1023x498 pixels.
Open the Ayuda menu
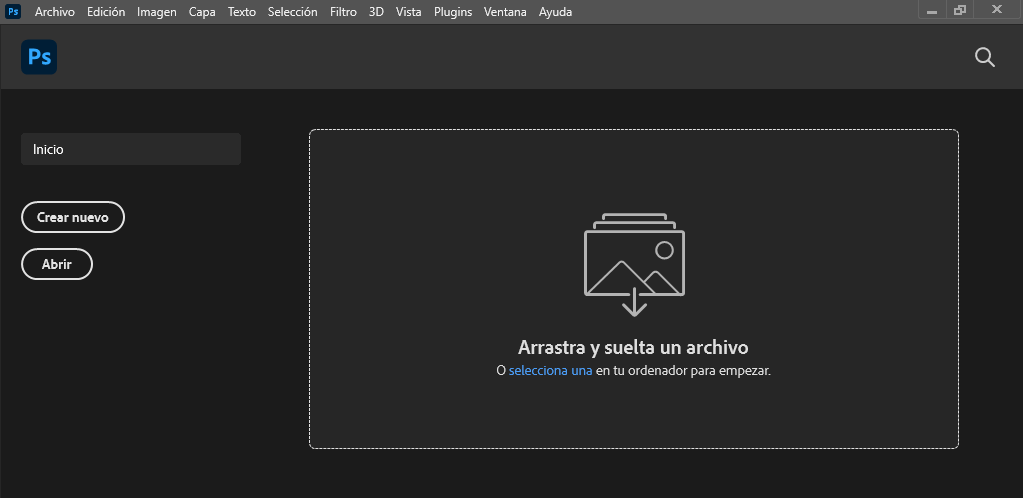click(x=555, y=12)
